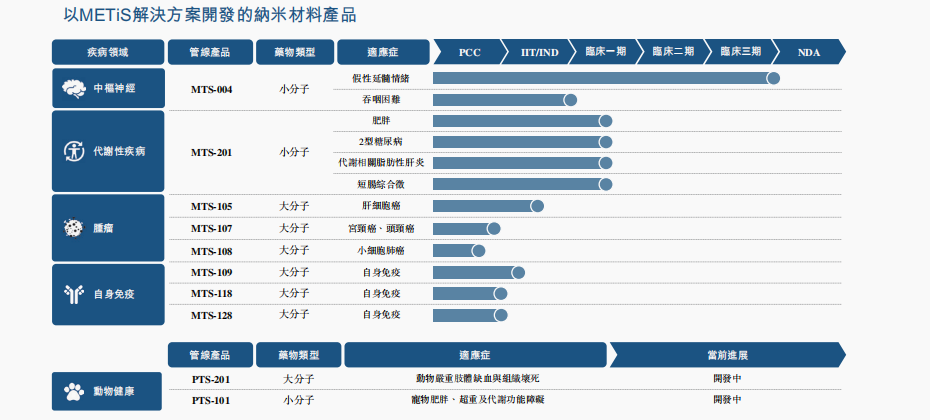Click the paw print icon for 動物健康
930x420 pixels.
tap(73, 390)
